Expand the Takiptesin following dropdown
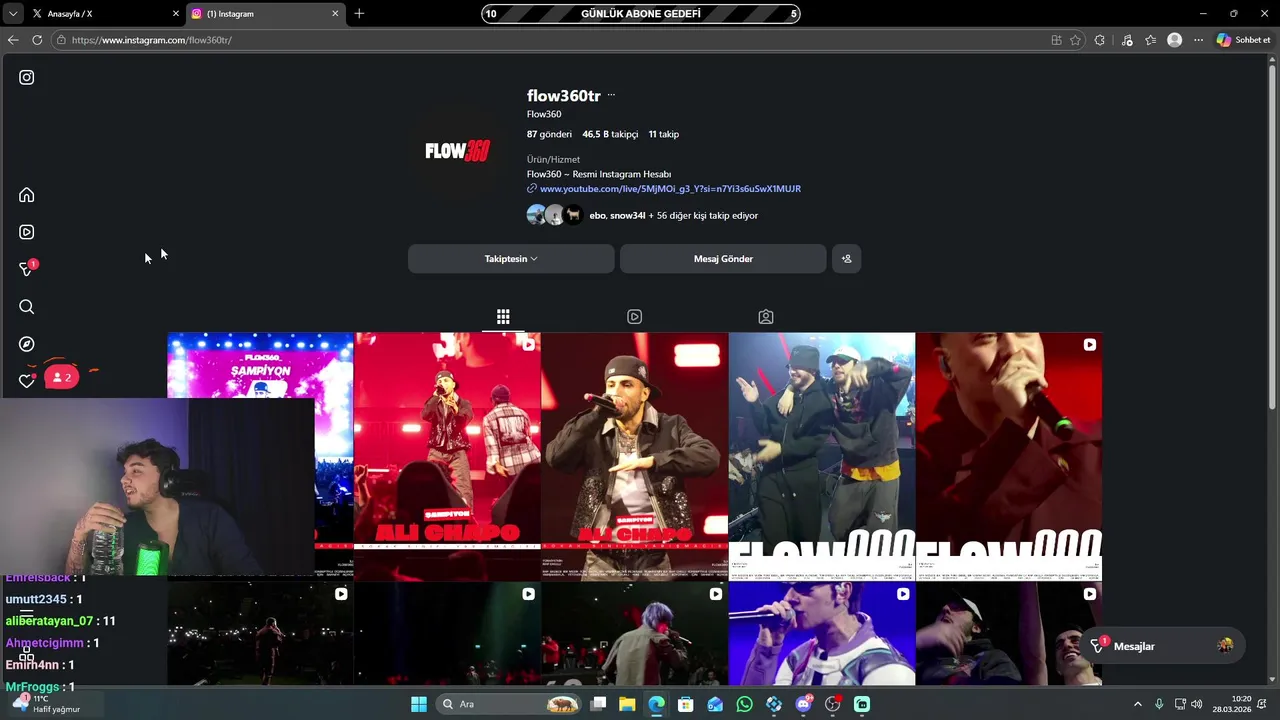 click(x=511, y=259)
